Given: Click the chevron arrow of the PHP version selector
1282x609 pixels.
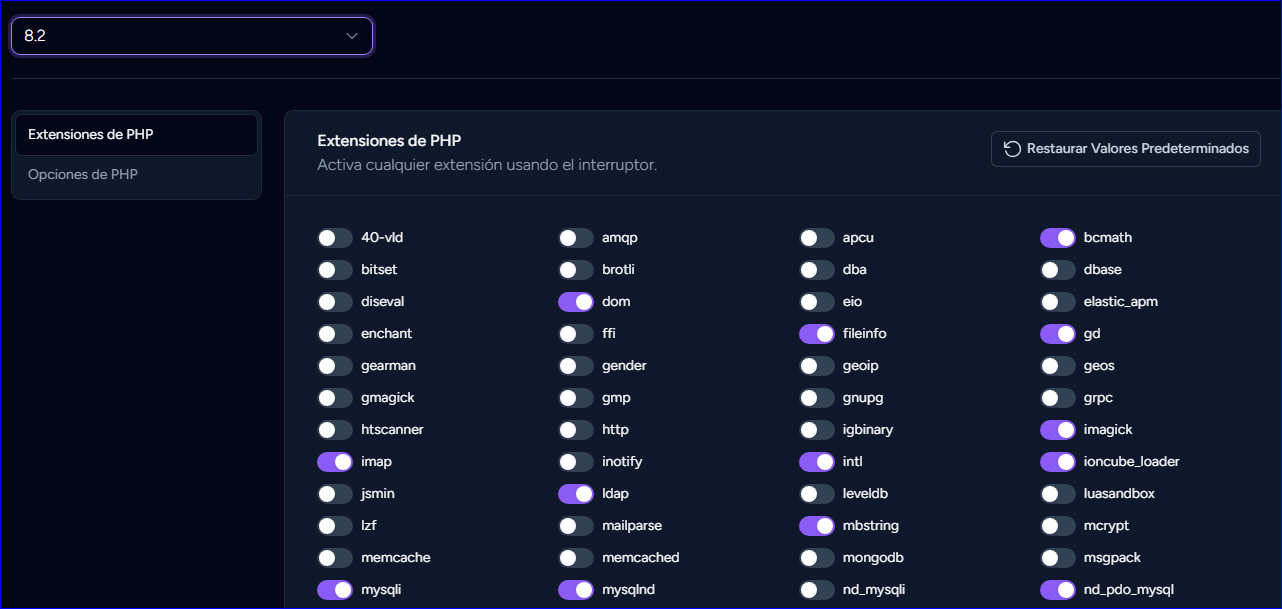Looking at the screenshot, I should point(352,36).
